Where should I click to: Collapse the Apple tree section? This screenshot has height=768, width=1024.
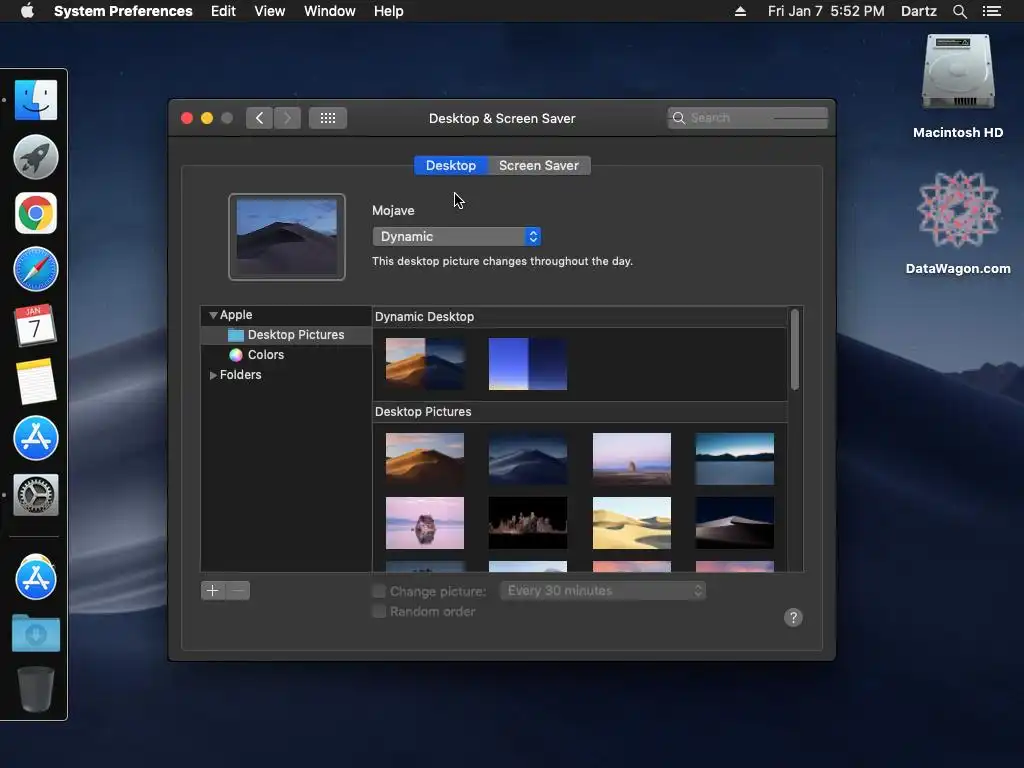[x=213, y=315]
